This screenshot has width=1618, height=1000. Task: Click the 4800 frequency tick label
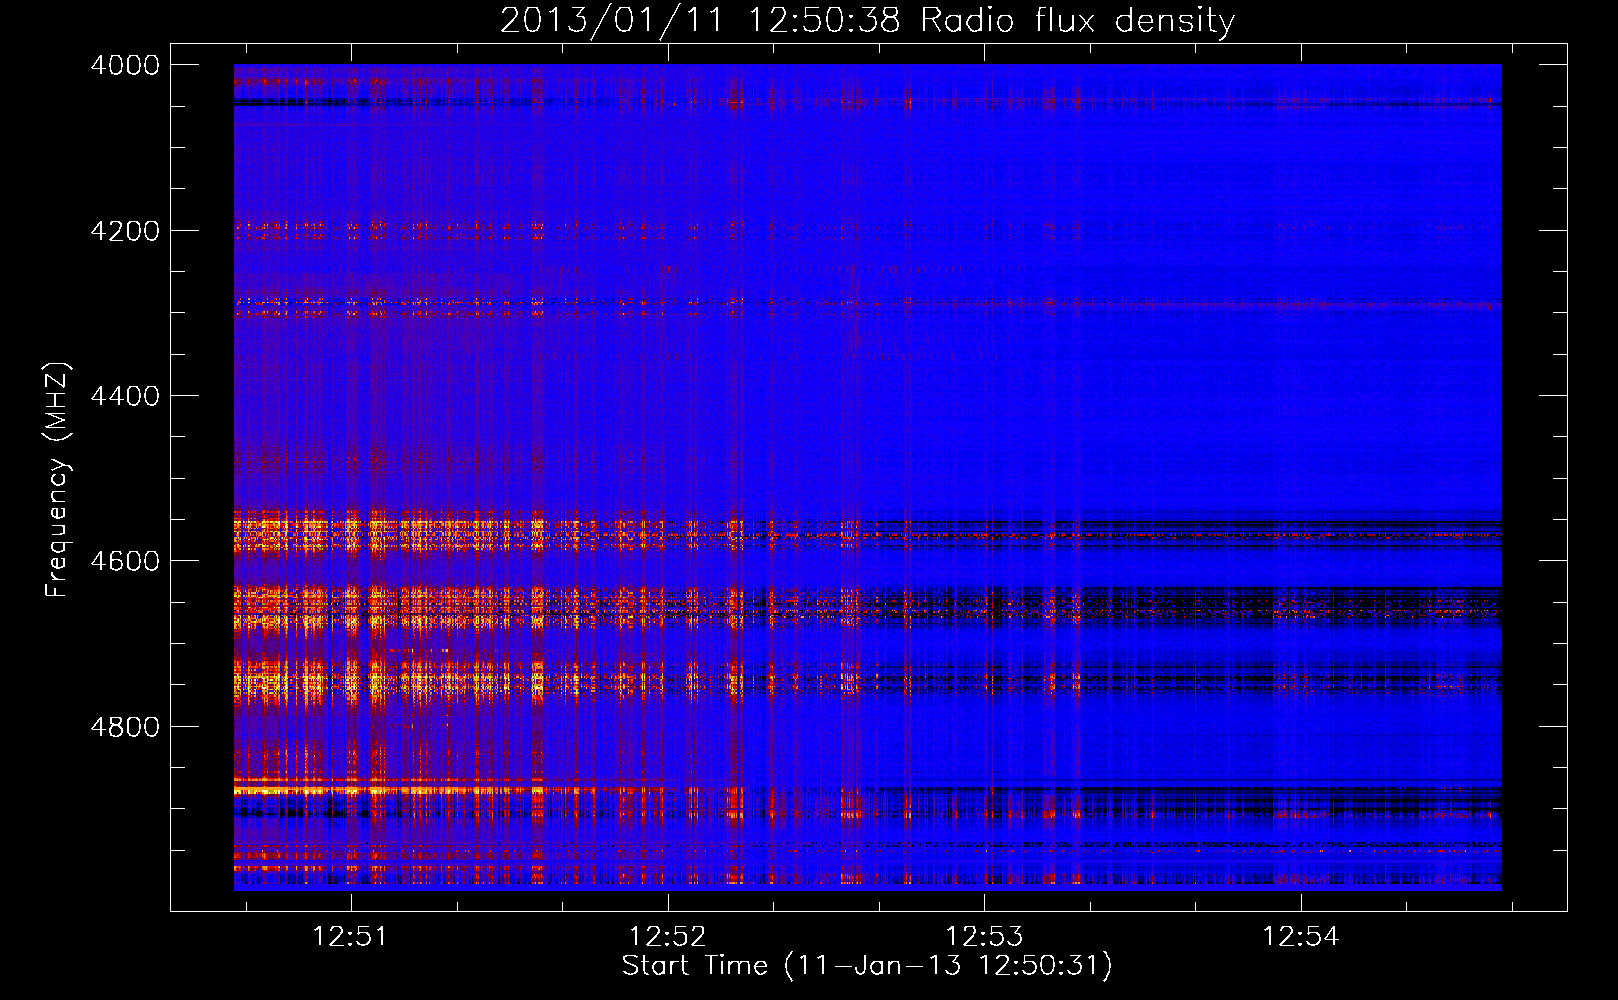click(125, 727)
